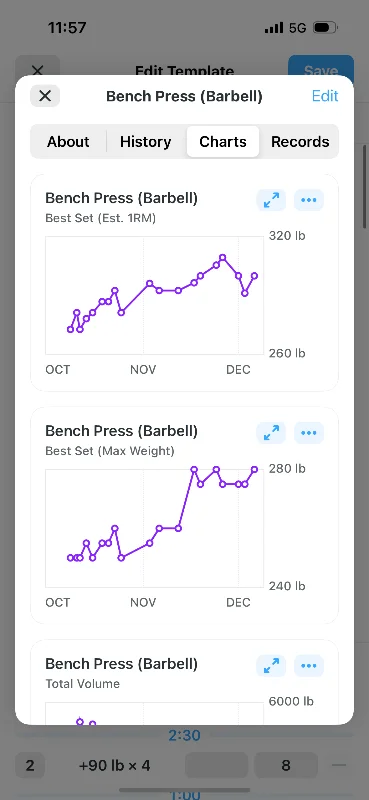Tap the set number 2 badge

coord(30,765)
